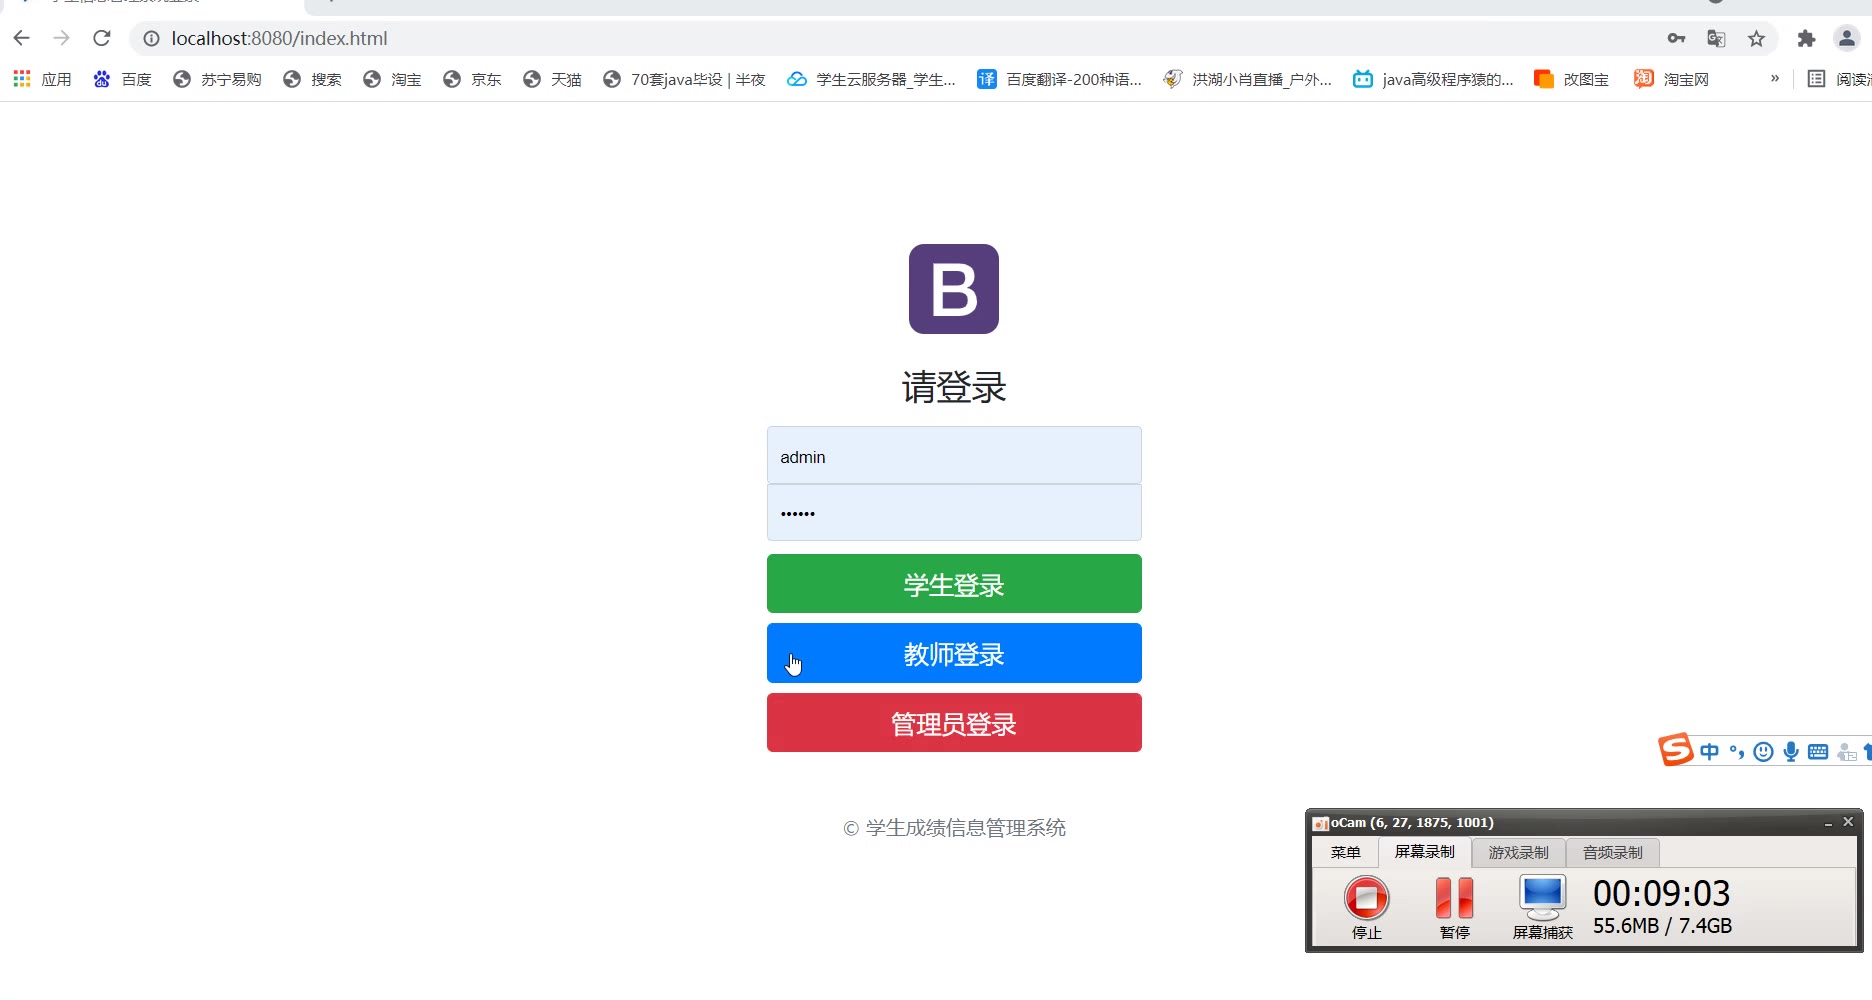Open the 京东 bookmark
This screenshot has height=1000, width=1872.
coord(472,79)
